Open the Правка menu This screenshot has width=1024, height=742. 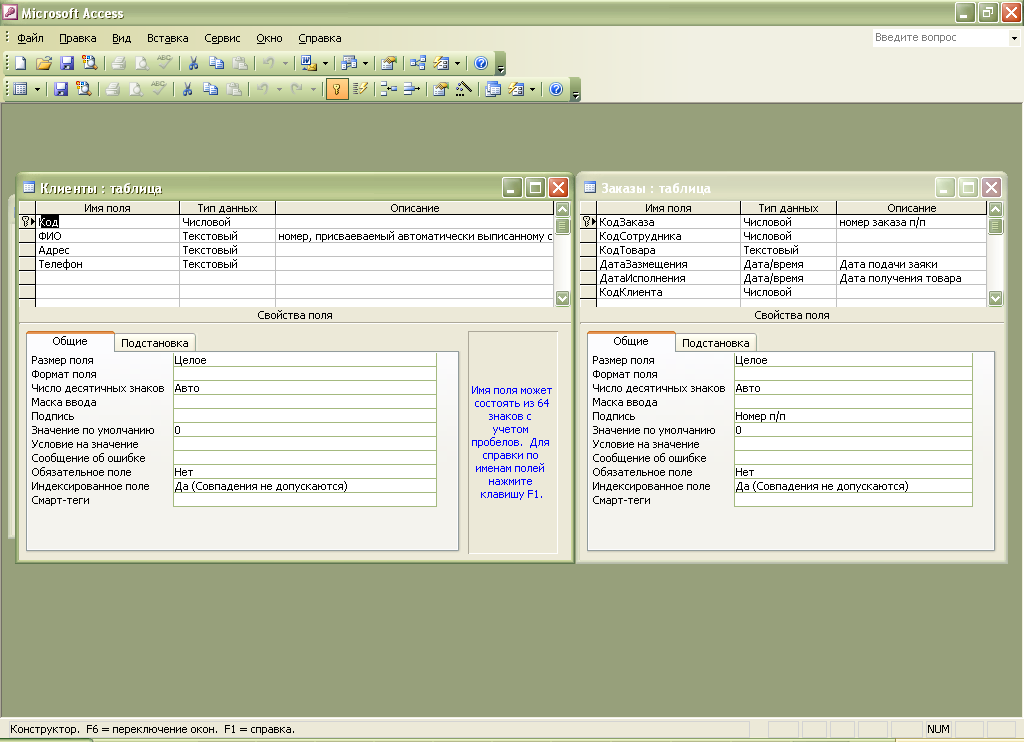pos(78,38)
